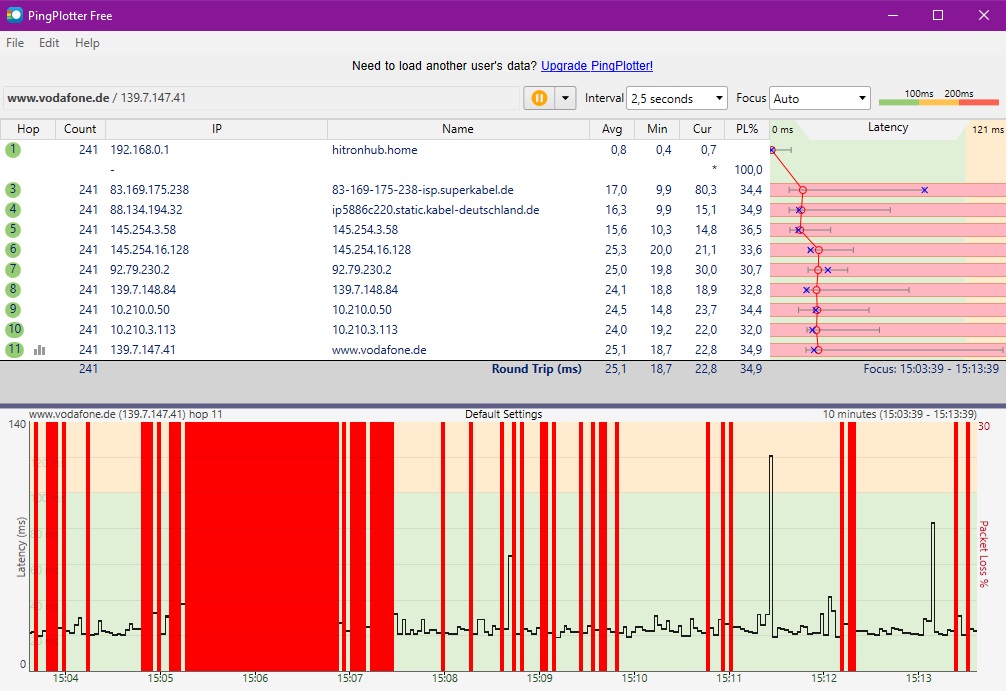Open the File menu

pos(15,43)
